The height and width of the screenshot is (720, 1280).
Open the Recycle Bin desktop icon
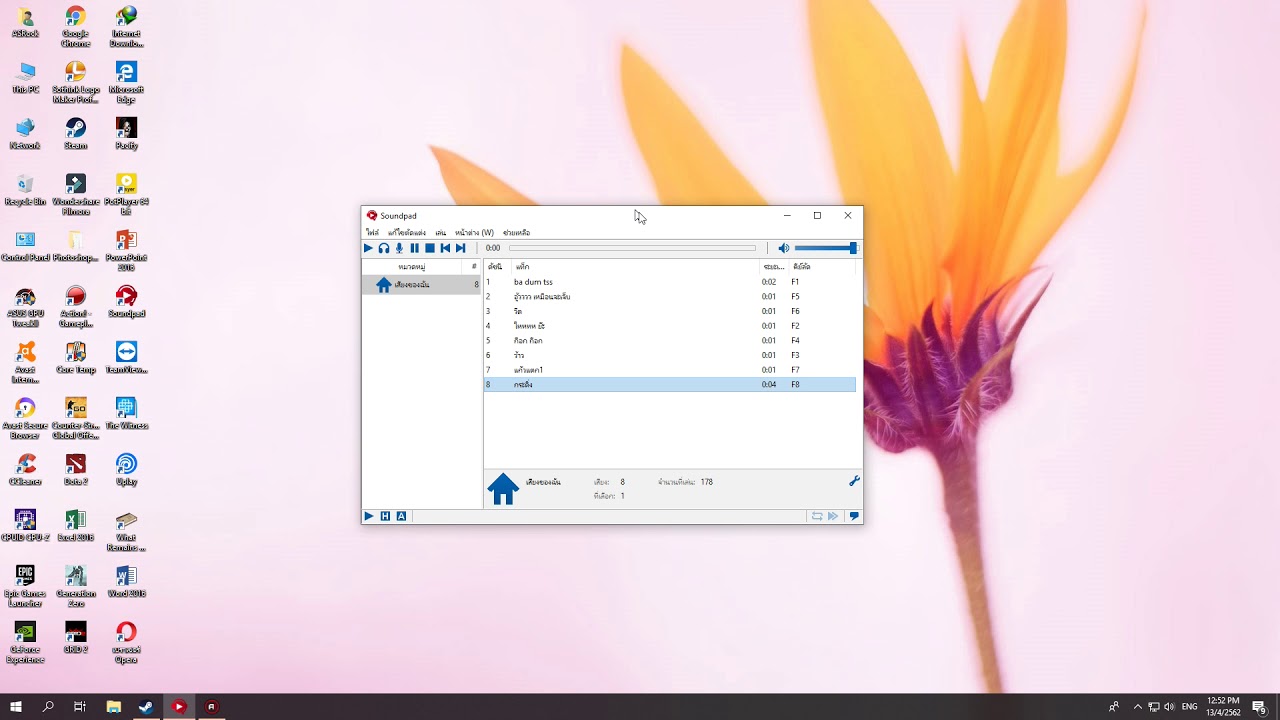tap(25, 190)
